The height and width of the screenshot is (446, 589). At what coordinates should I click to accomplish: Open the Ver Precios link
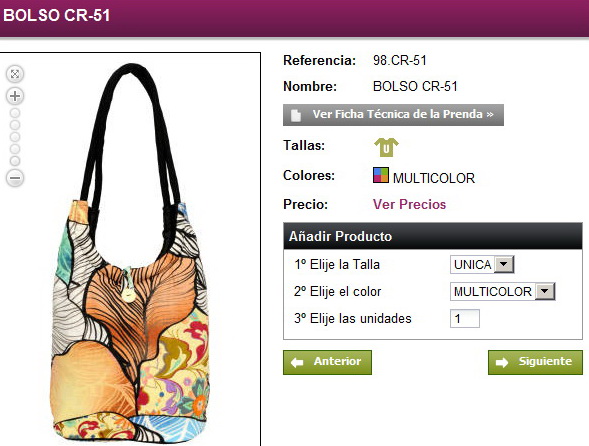(x=409, y=204)
